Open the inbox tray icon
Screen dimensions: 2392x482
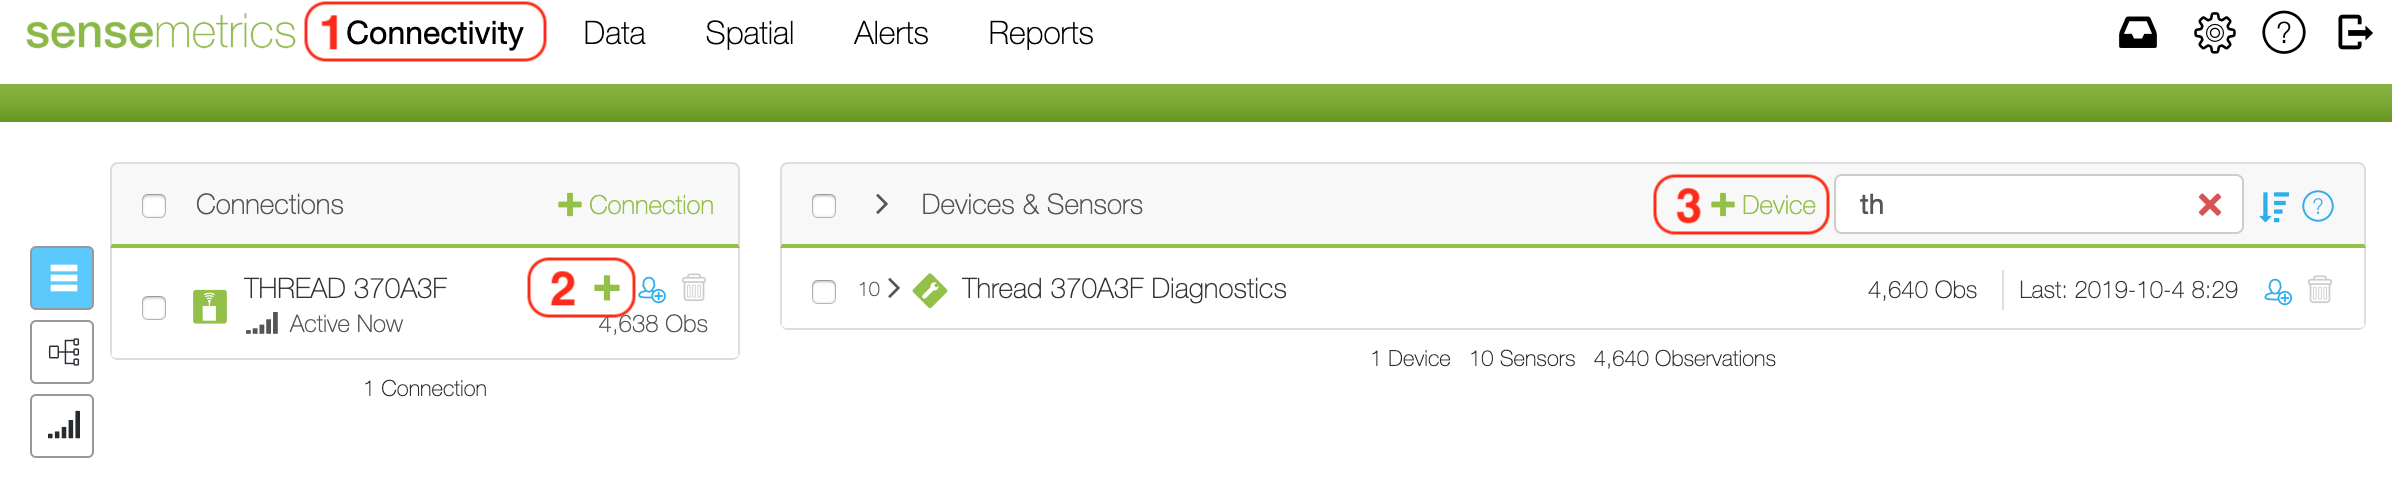[x=2137, y=33]
